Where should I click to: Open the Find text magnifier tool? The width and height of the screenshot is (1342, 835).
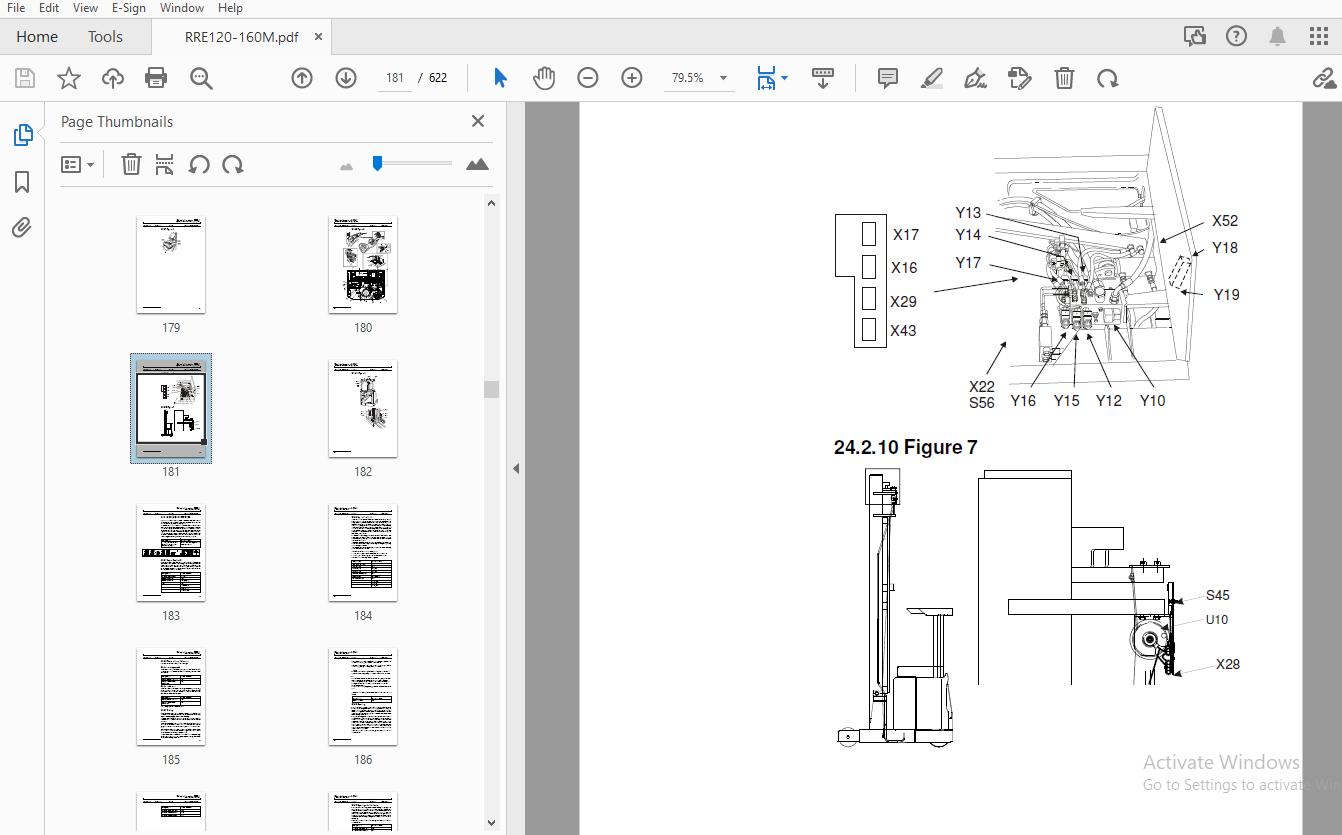[202, 78]
